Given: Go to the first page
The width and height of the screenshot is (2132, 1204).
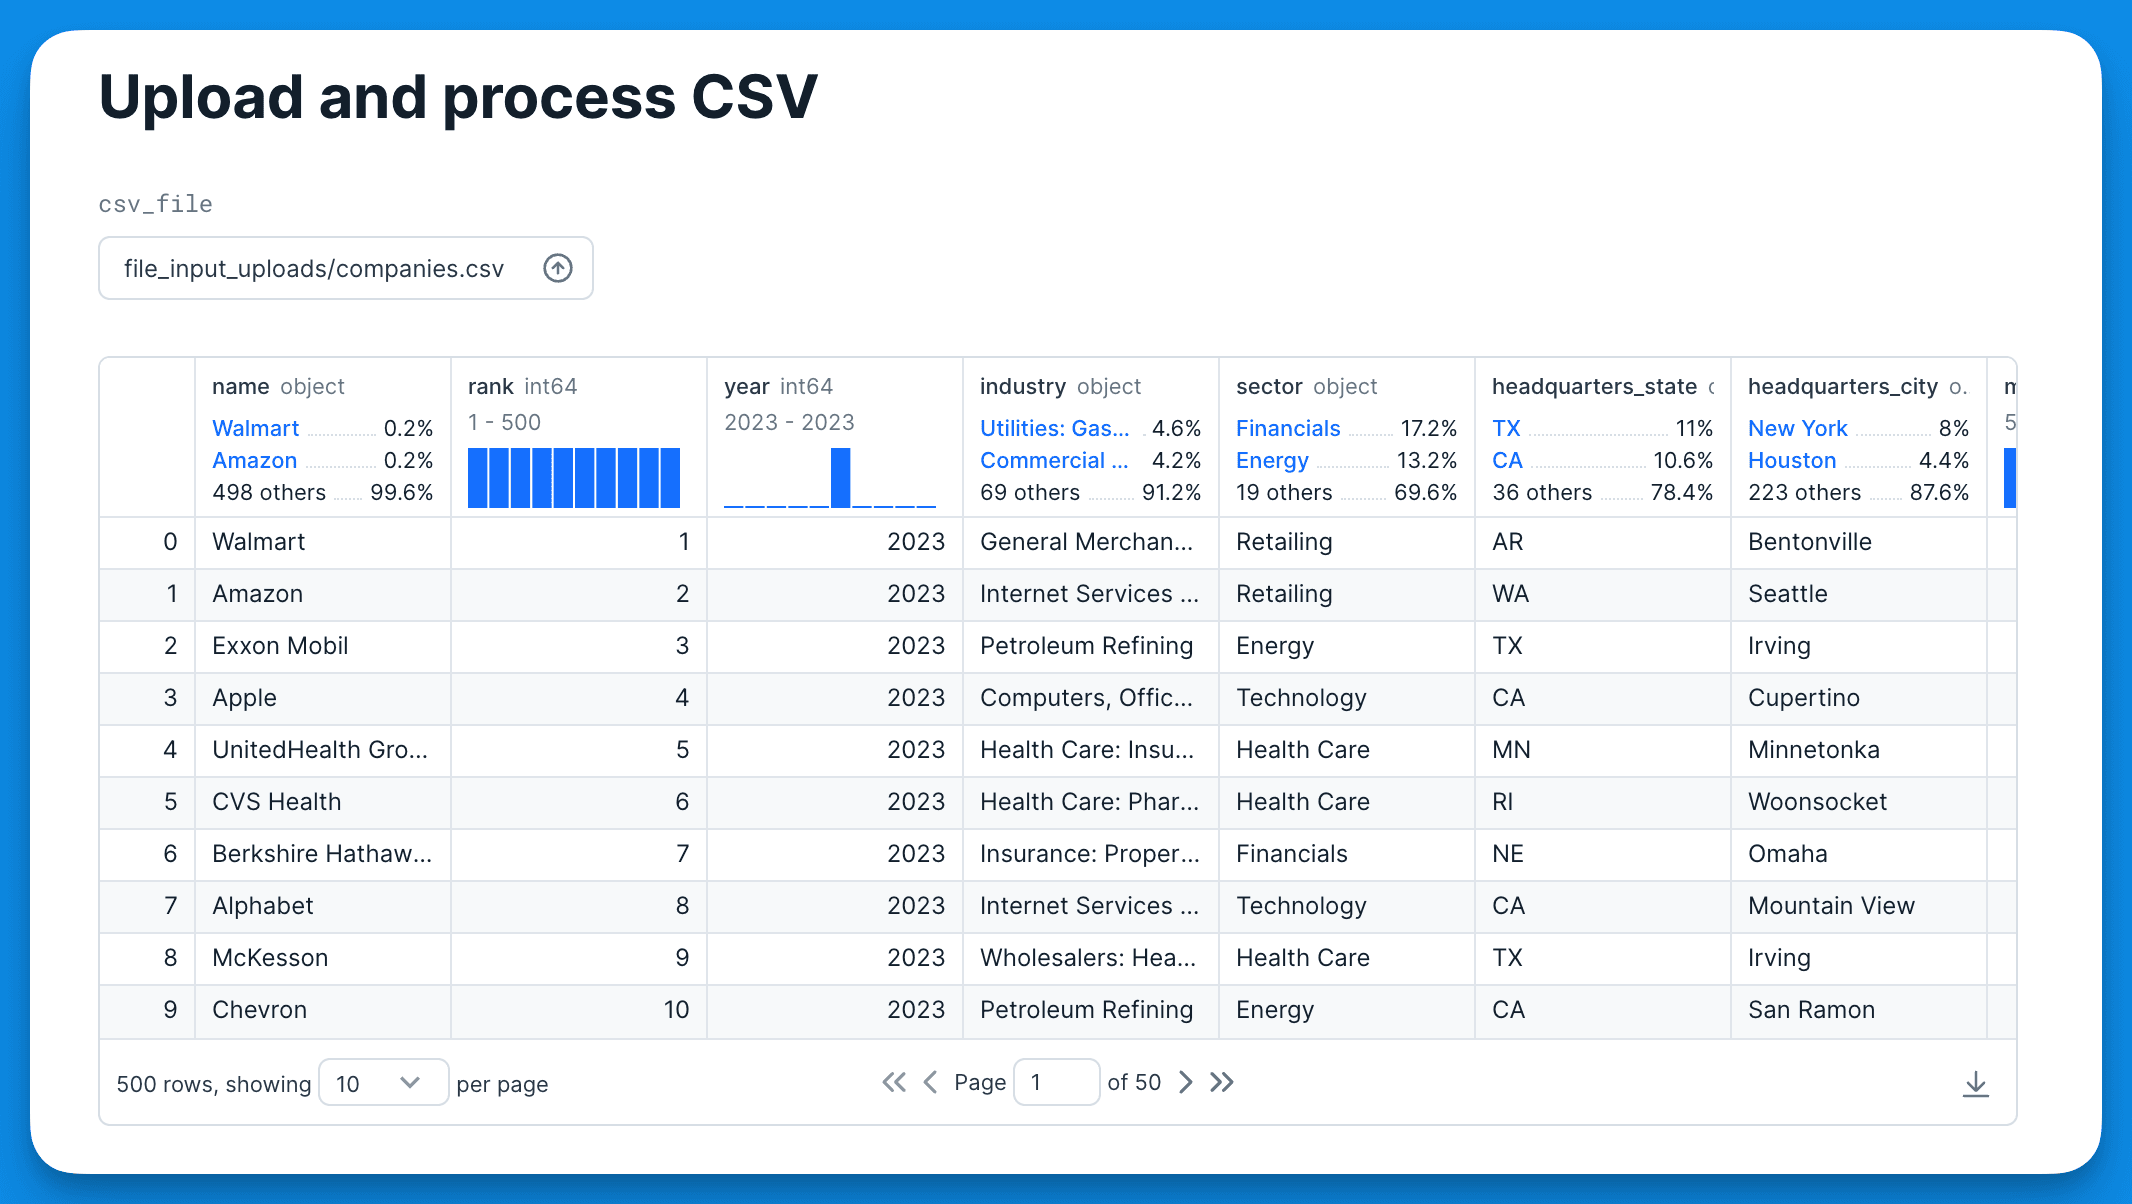Looking at the screenshot, I should point(894,1082).
